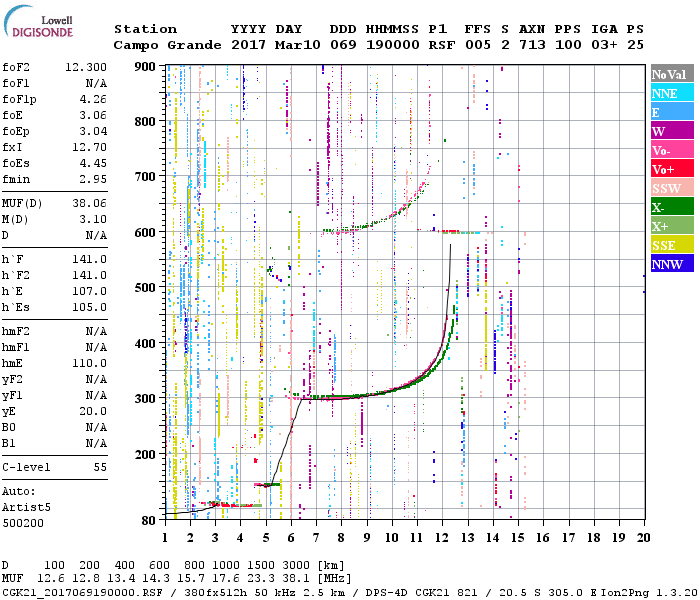
Task: Select the C-level value 55
Action: point(100,467)
